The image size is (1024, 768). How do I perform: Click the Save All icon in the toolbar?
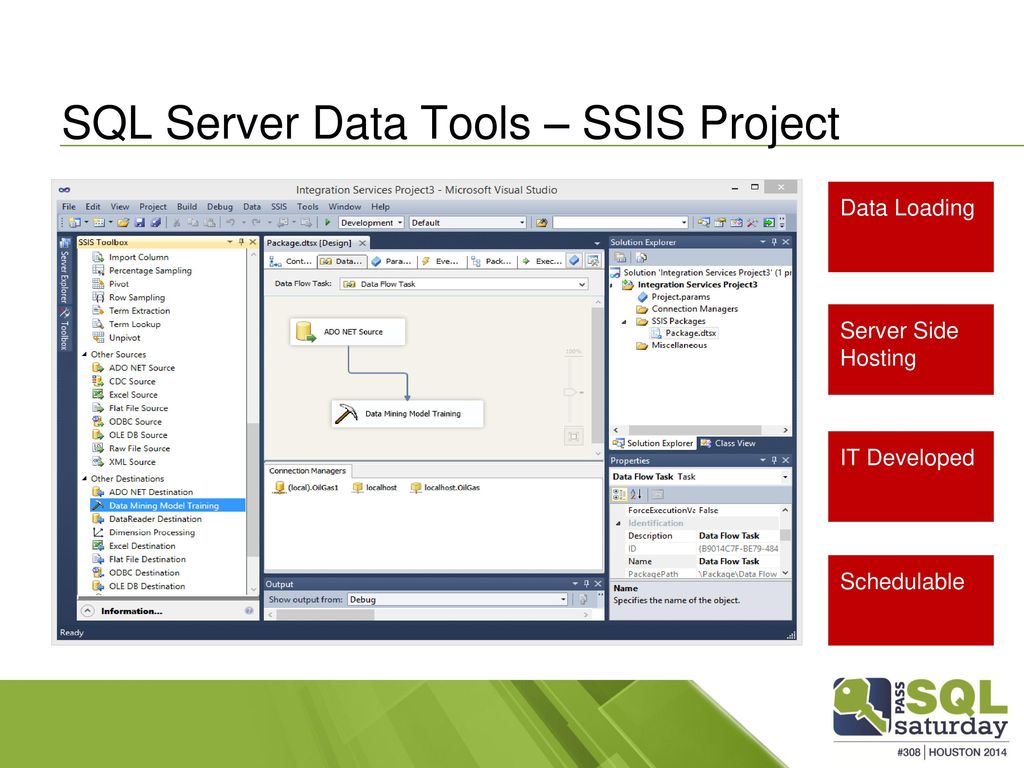tap(155, 223)
